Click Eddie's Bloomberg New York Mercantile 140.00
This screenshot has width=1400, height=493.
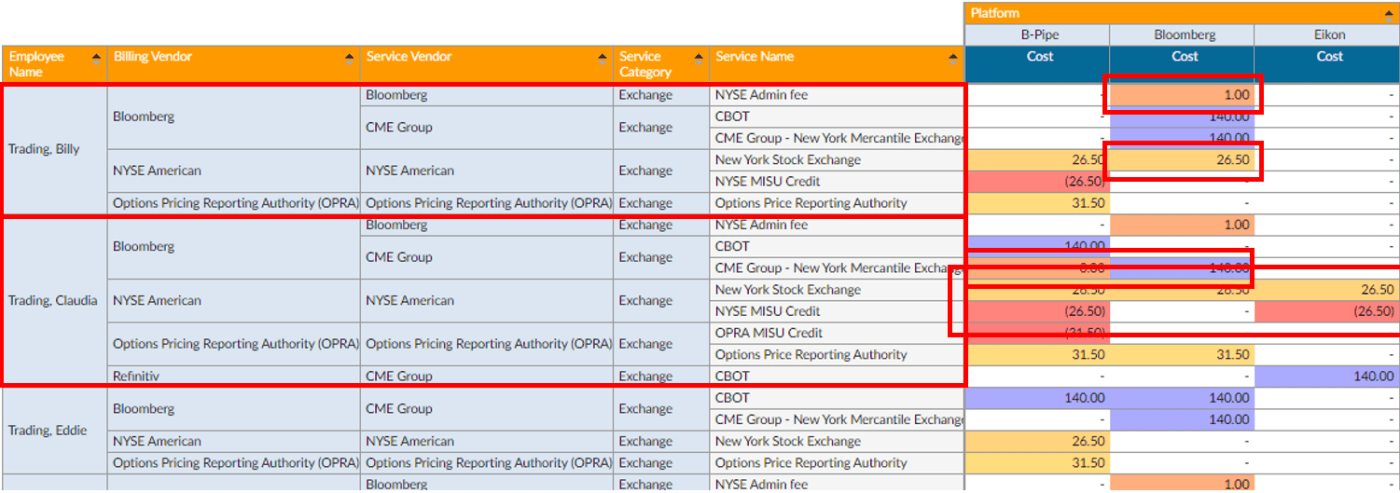(x=1182, y=419)
